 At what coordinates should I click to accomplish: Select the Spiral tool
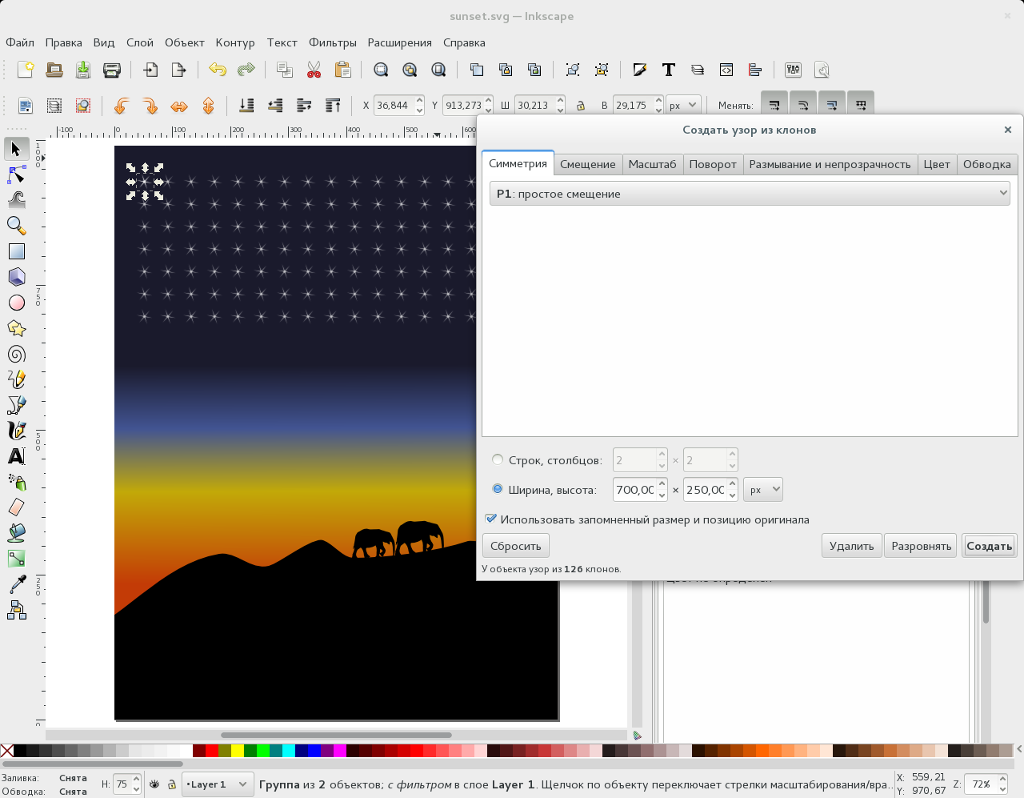(x=16, y=354)
